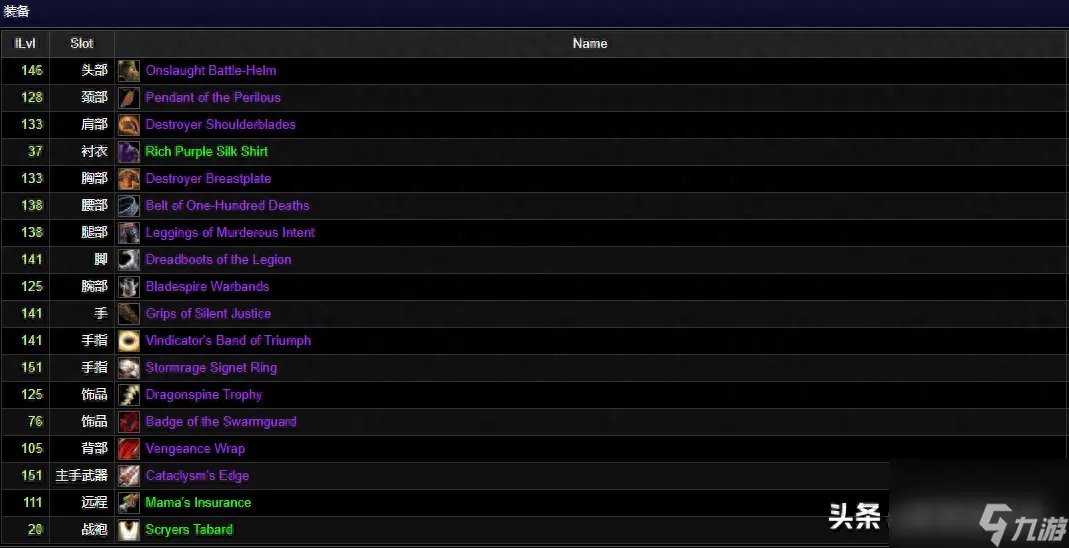Open the Bladespire Warbands item link
The height and width of the screenshot is (548, 1069).
(207, 287)
